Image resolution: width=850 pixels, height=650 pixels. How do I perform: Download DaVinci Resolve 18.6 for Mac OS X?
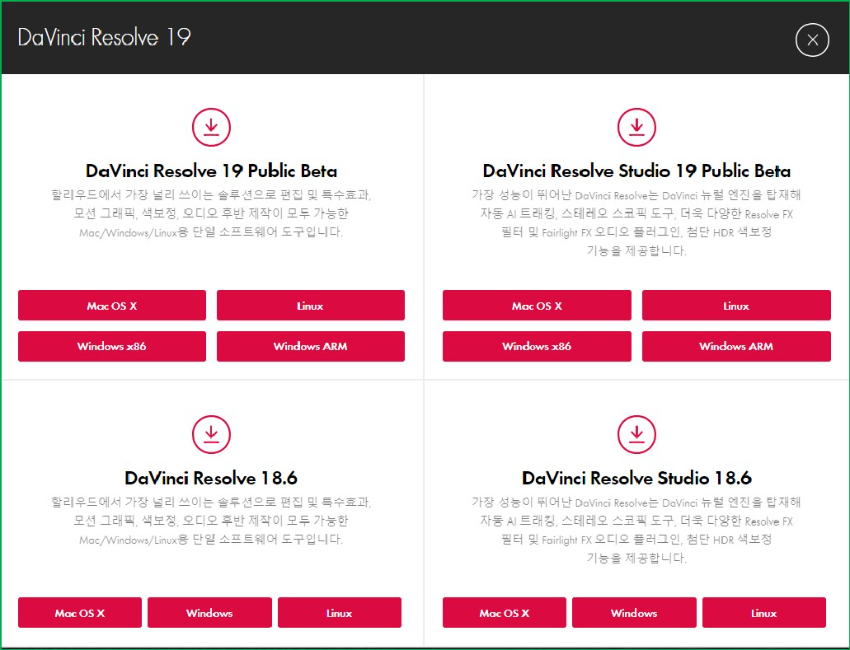coord(80,613)
